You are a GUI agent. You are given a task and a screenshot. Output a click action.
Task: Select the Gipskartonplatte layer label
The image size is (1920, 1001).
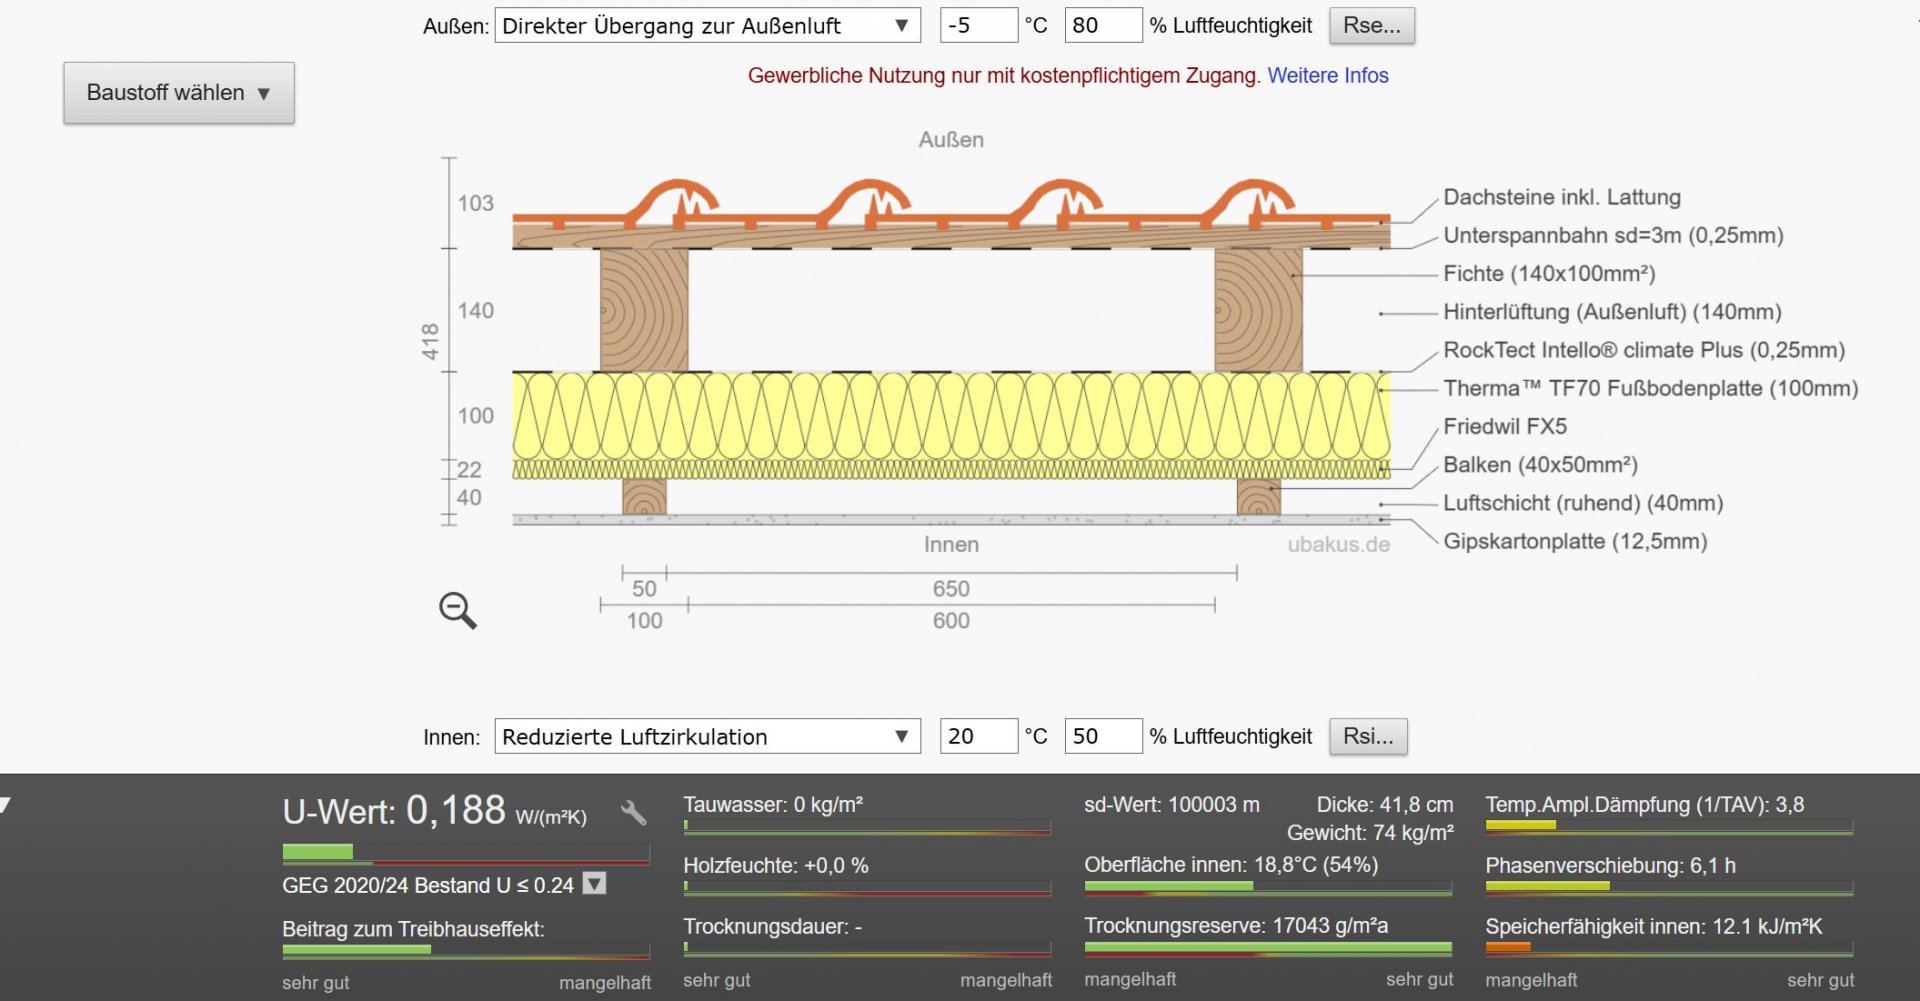[x=1574, y=541]
